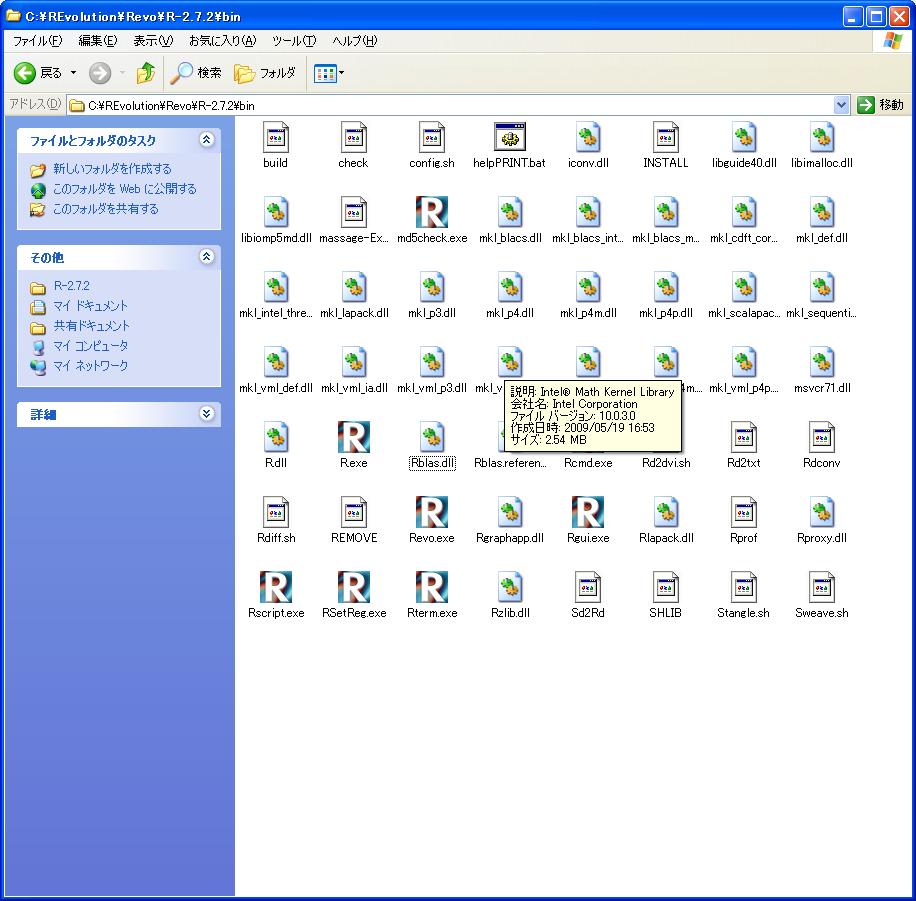Select the Rgui.exe file icon

click(x=587, y=512)
